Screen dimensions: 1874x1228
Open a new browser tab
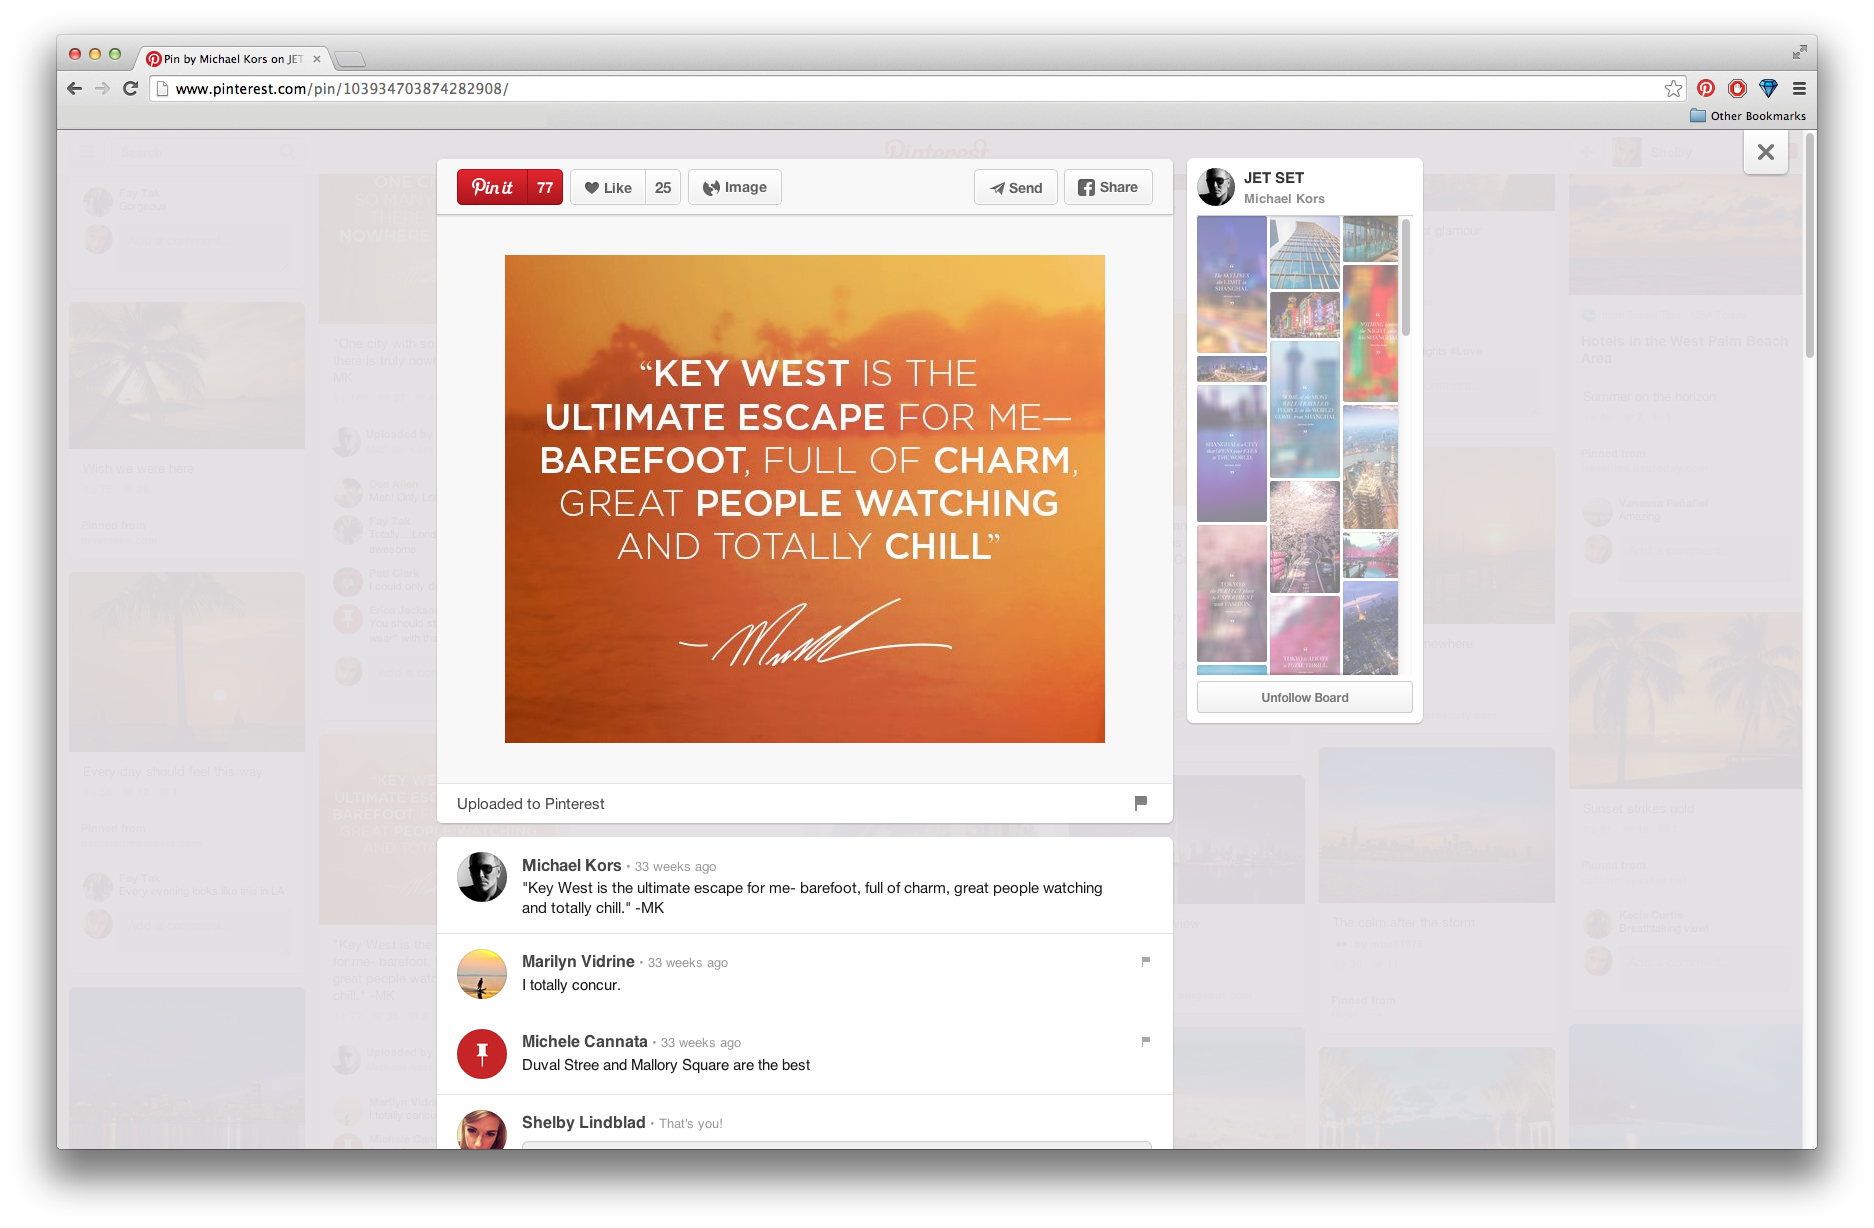[350, 59]
